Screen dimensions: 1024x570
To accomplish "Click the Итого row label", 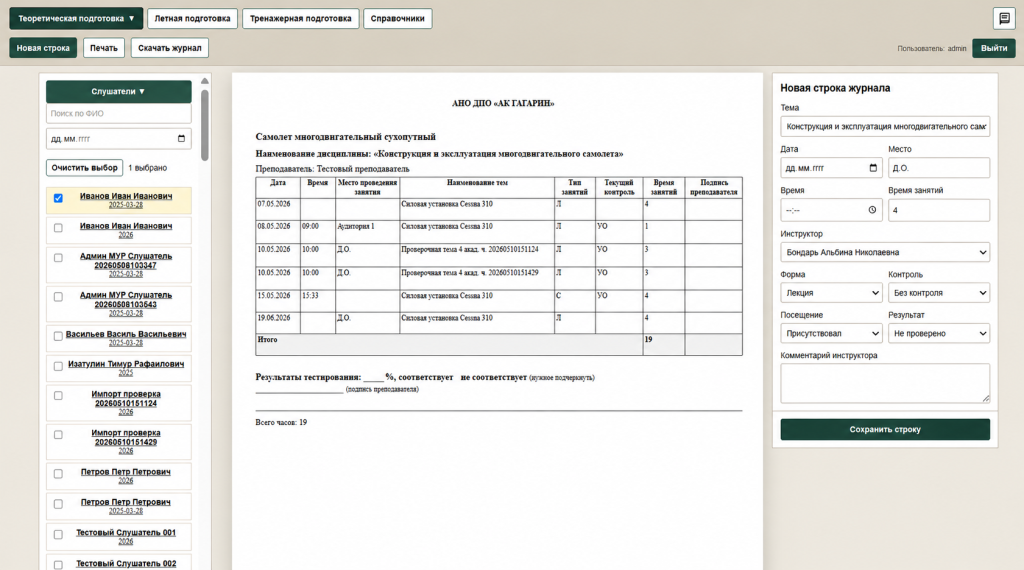I will (267, 340).
